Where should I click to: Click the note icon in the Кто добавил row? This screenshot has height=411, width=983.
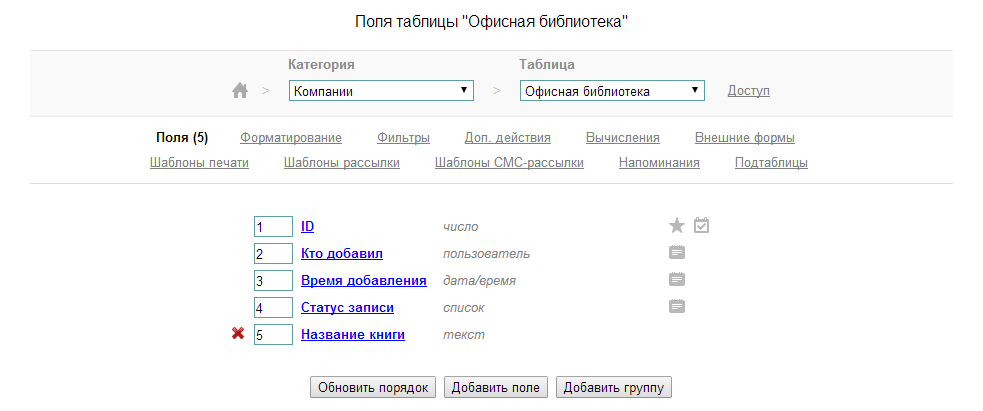[x=677, y=253]
